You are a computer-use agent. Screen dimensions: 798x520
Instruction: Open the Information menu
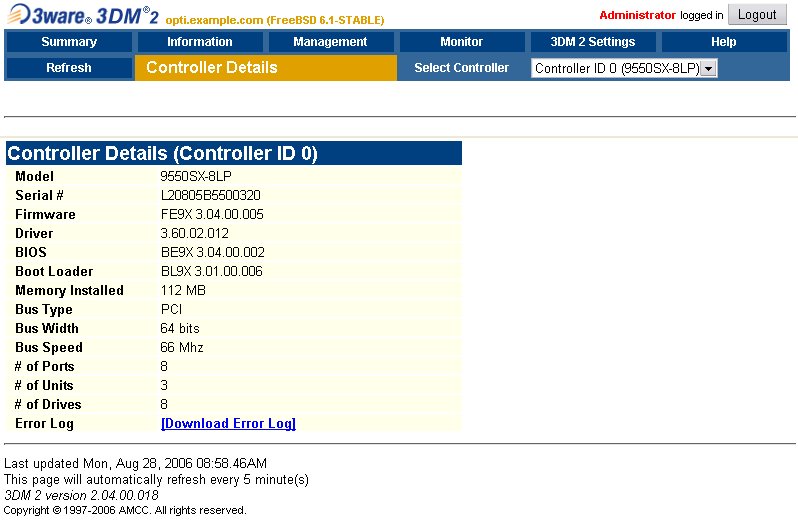pyautogui.click(x=200, y=42)
